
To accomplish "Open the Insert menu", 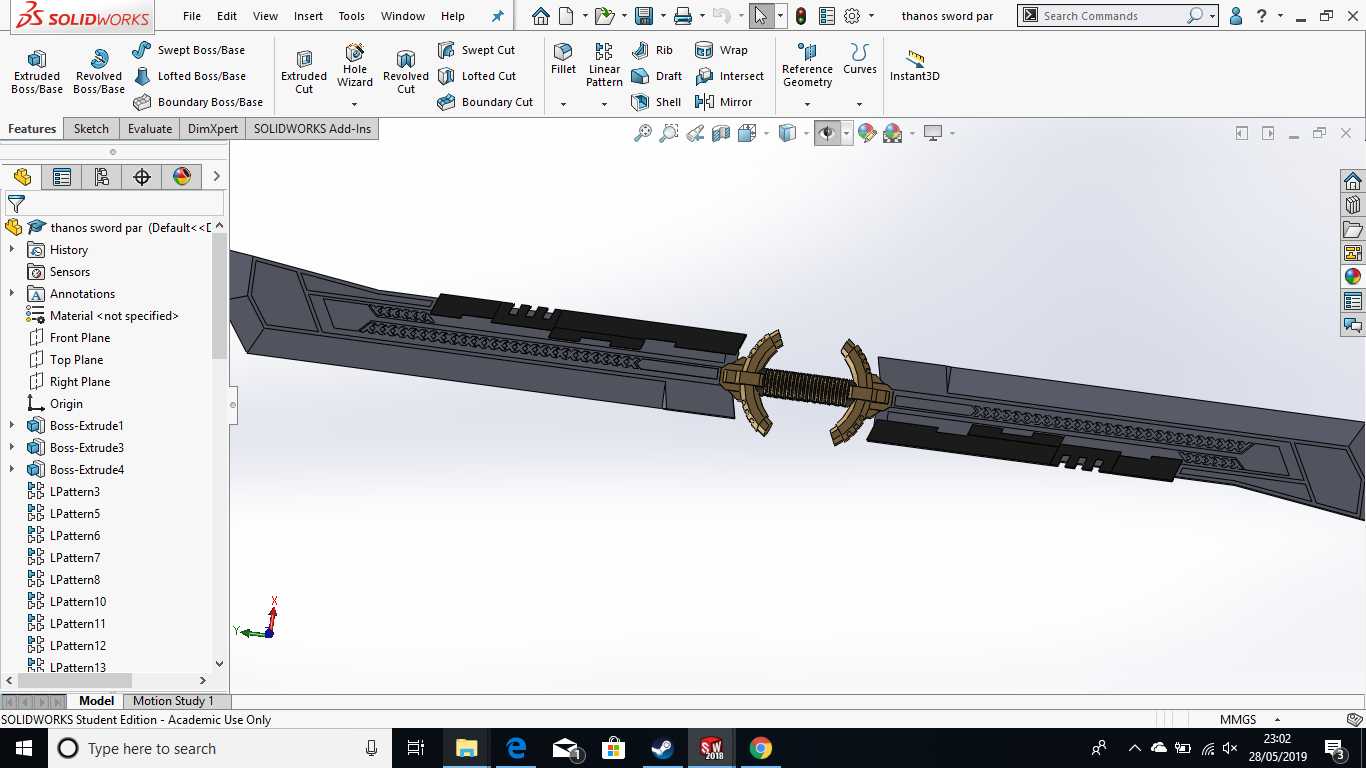I will tap(308, 16).
